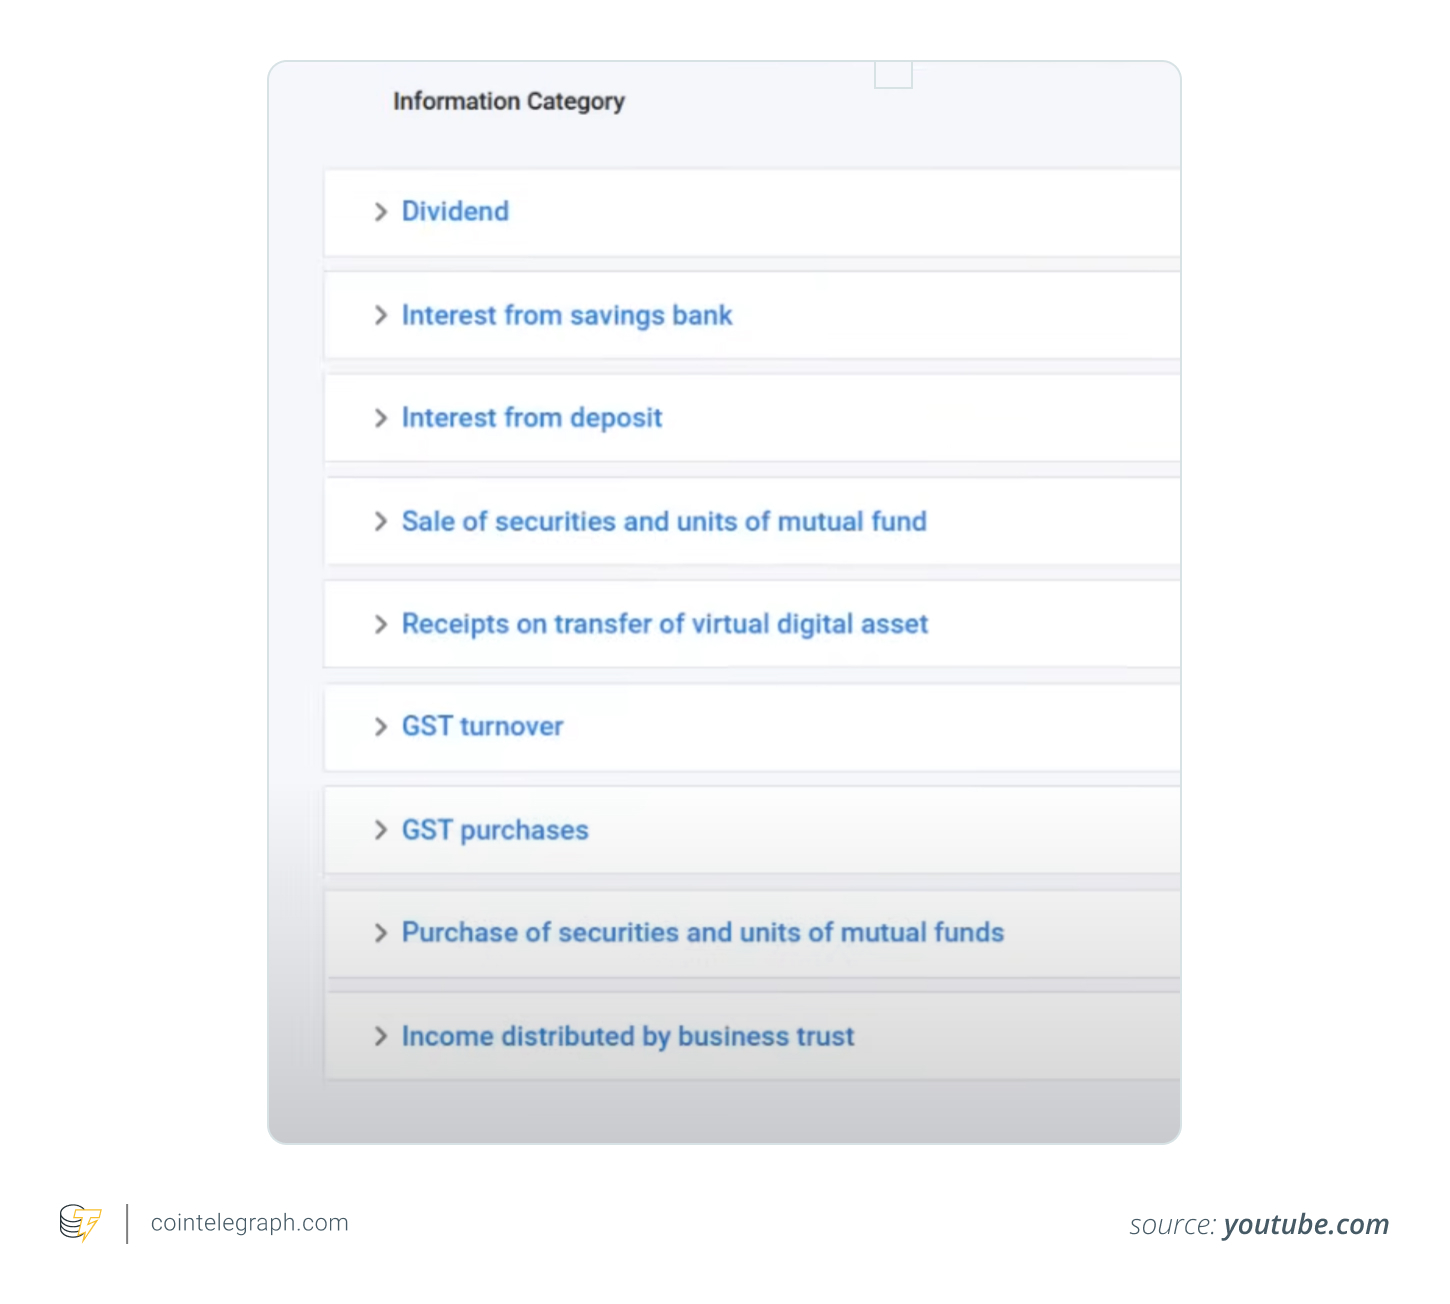Click the arrow beside Purchase of securities row
The width and height of the screenshot is (1450, 1304).
coord(381,933)
